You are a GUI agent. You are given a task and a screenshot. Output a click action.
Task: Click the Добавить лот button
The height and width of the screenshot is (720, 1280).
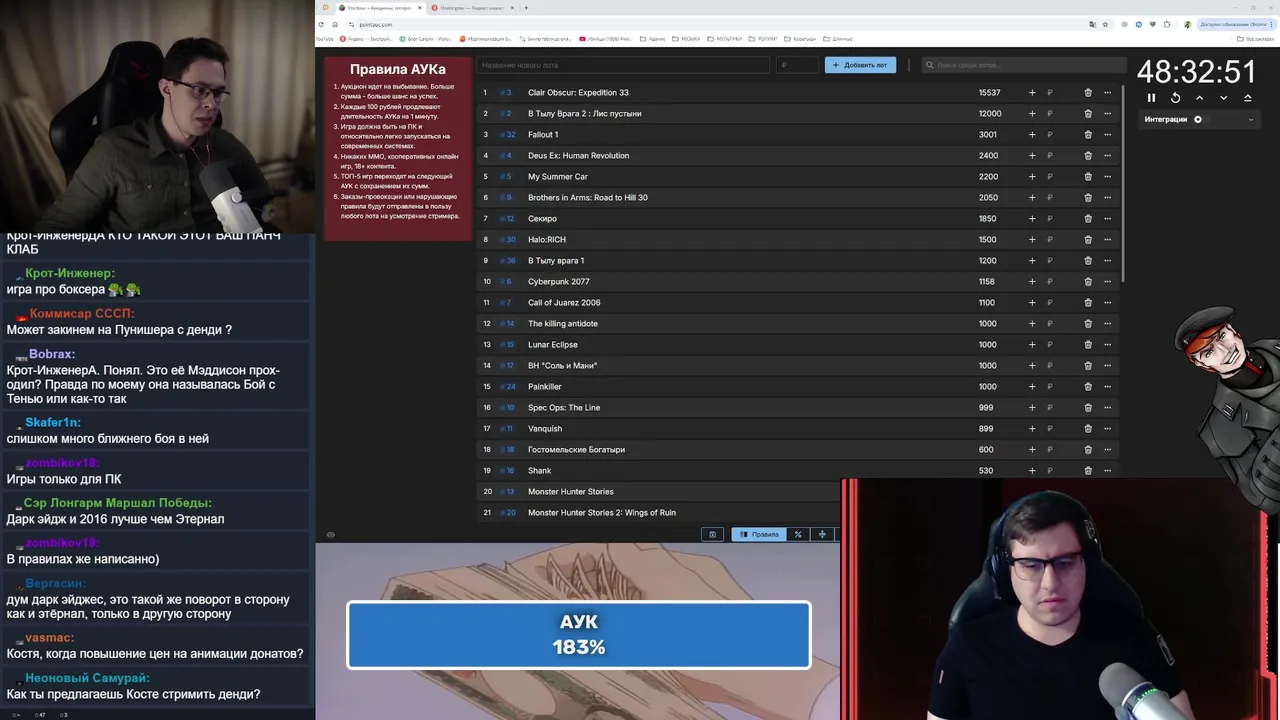click(860, 65)
